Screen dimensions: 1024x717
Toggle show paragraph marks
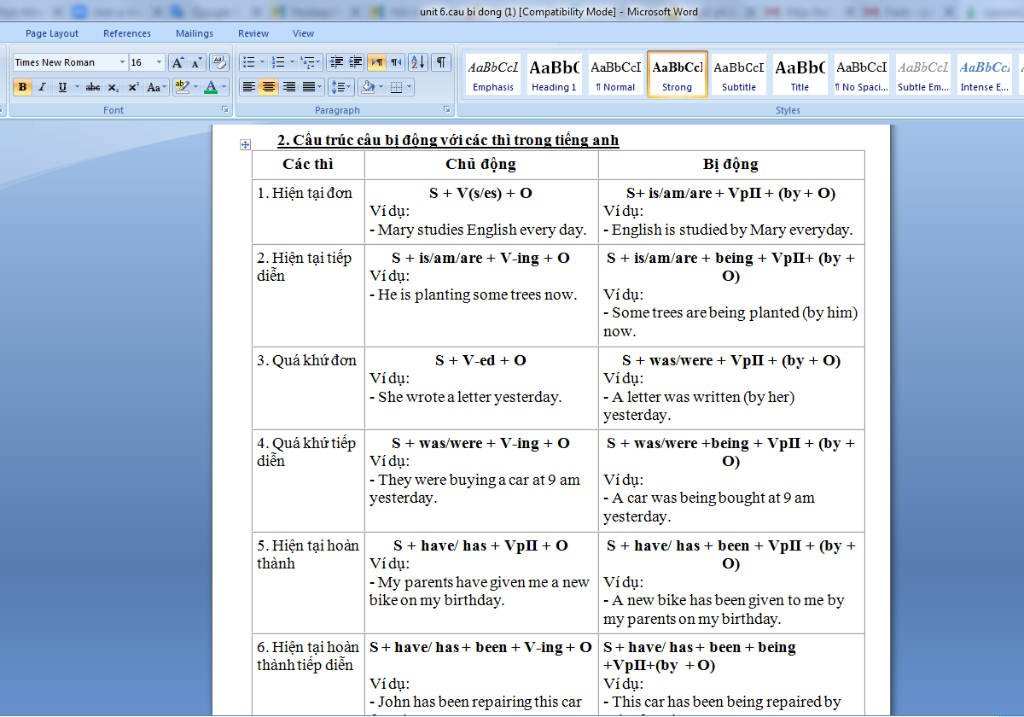(441, 63)
